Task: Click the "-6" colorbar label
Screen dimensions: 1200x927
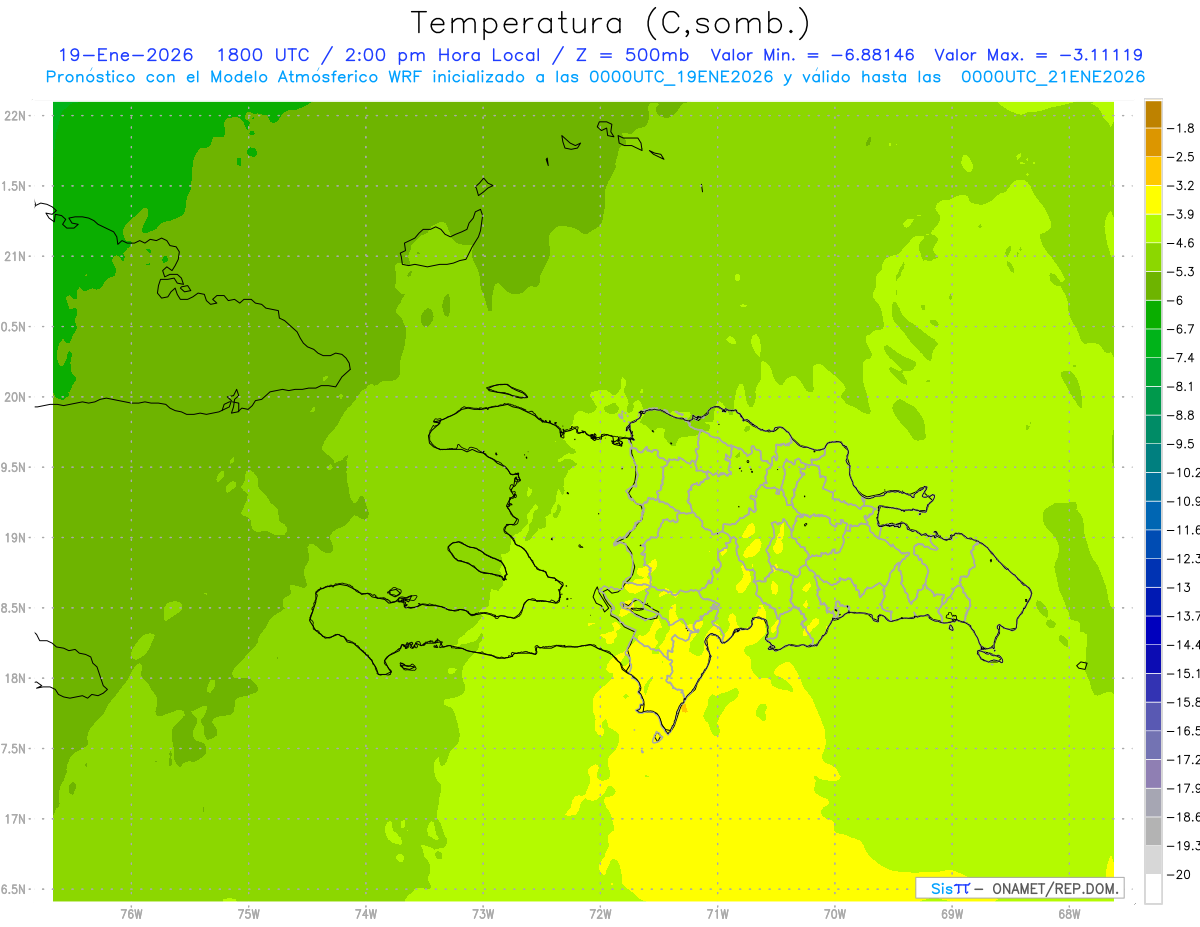Action: tap(1177, 300)
